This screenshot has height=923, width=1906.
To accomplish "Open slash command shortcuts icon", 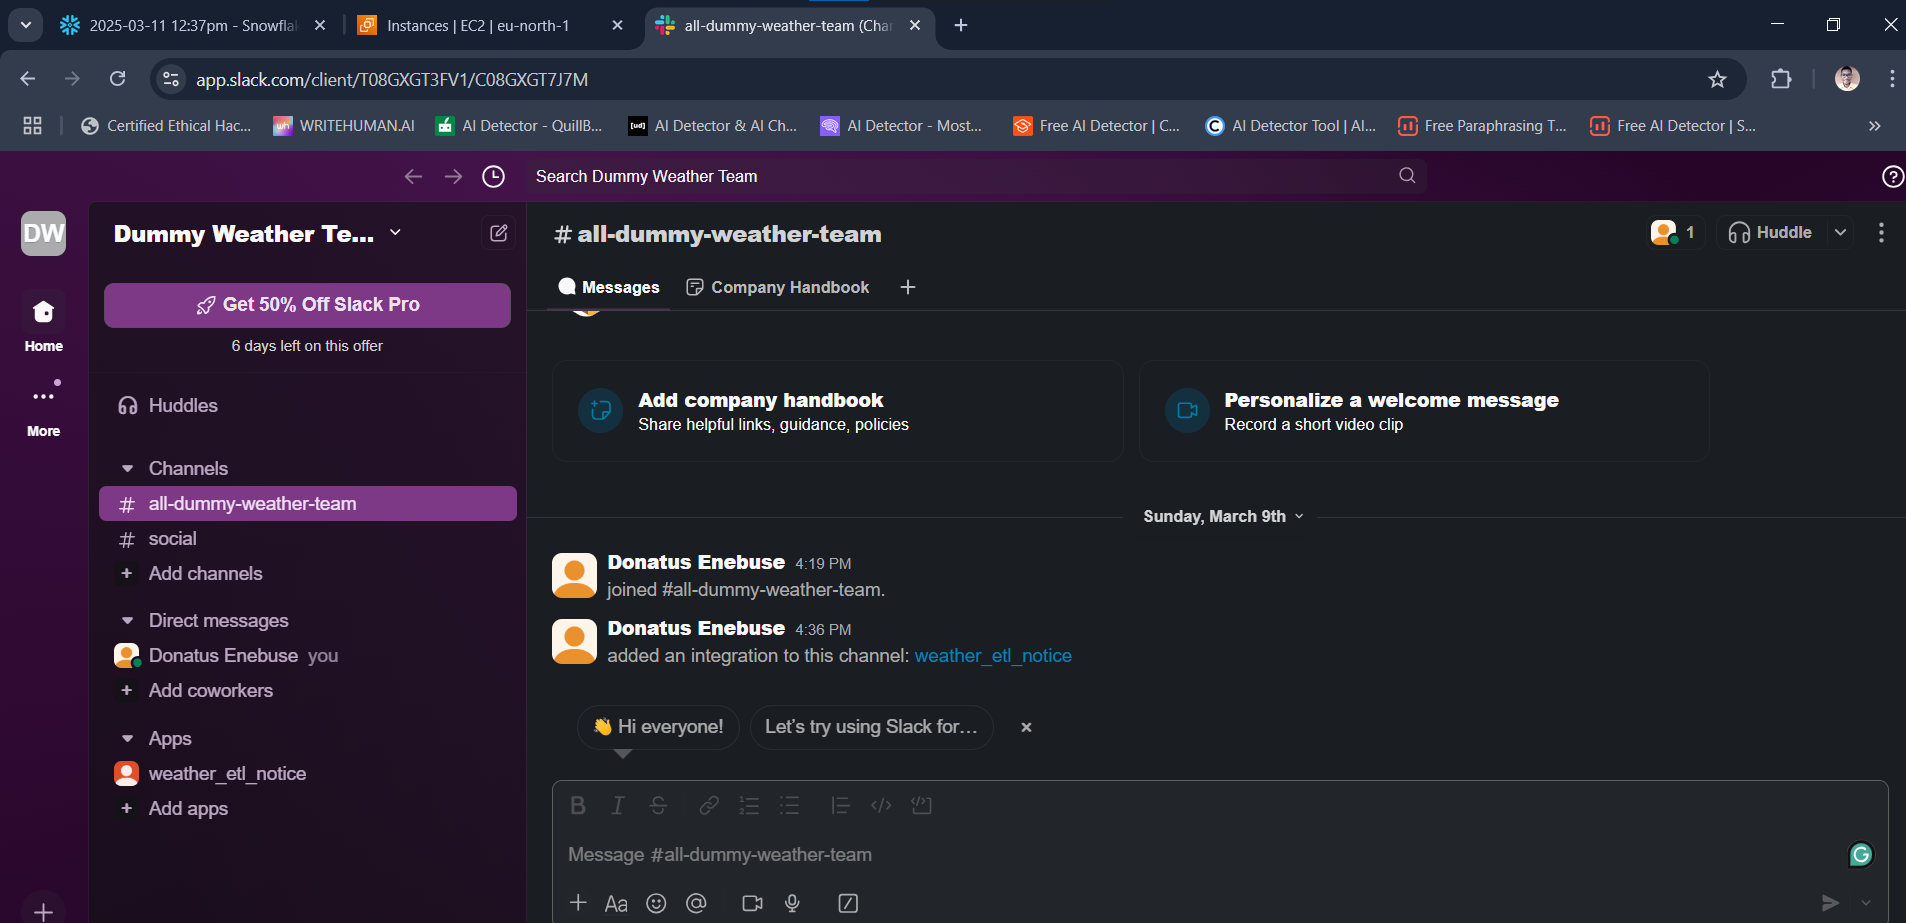I will point(848,903).
